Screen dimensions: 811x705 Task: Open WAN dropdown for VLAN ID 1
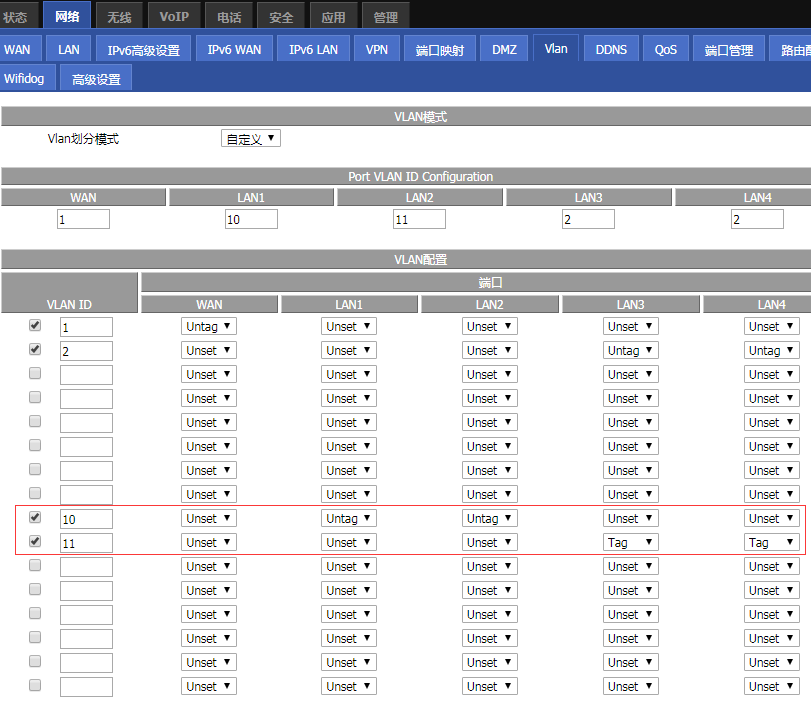208,326
